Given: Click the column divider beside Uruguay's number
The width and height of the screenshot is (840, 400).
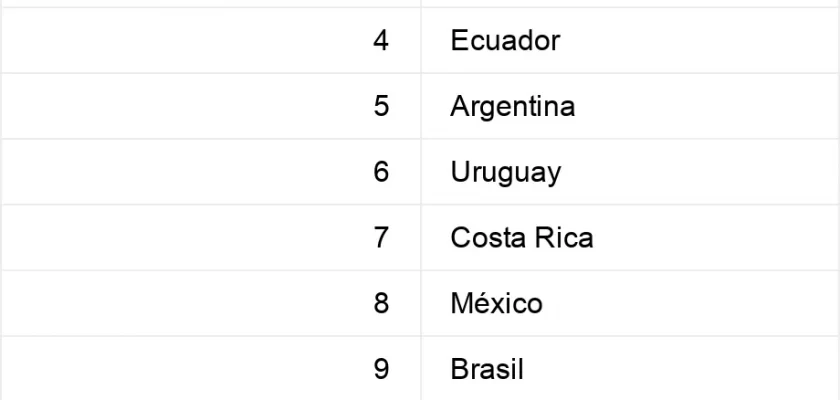Looking at the screenshot, I should click(x=421, y=172).
